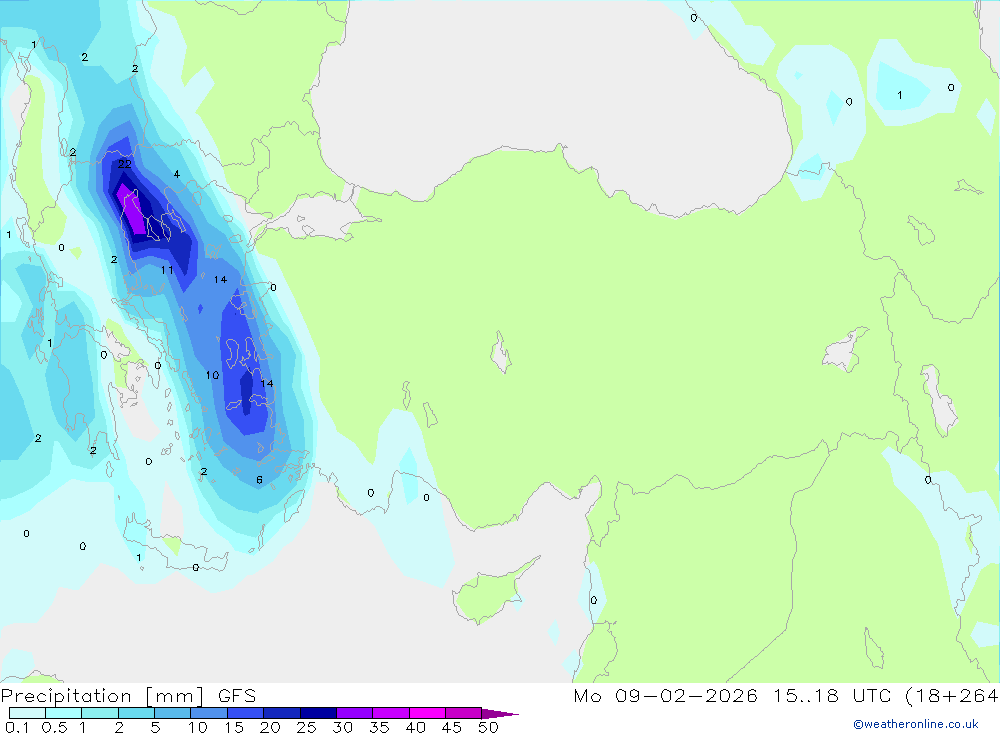The image size is (1000, 733).
Task: Click the '35' legend scale label
Action: 379,727
